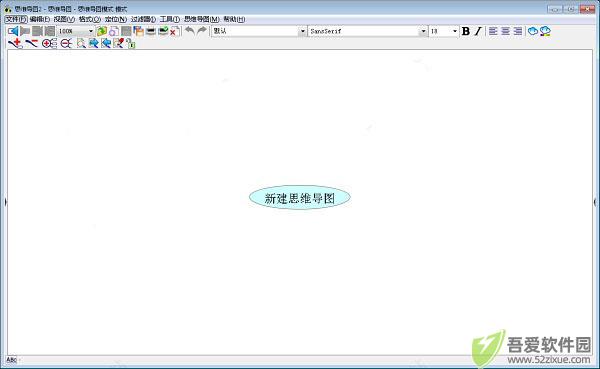Toggle italic formatting
The image size is (600, 369).
tap(478, 31)
